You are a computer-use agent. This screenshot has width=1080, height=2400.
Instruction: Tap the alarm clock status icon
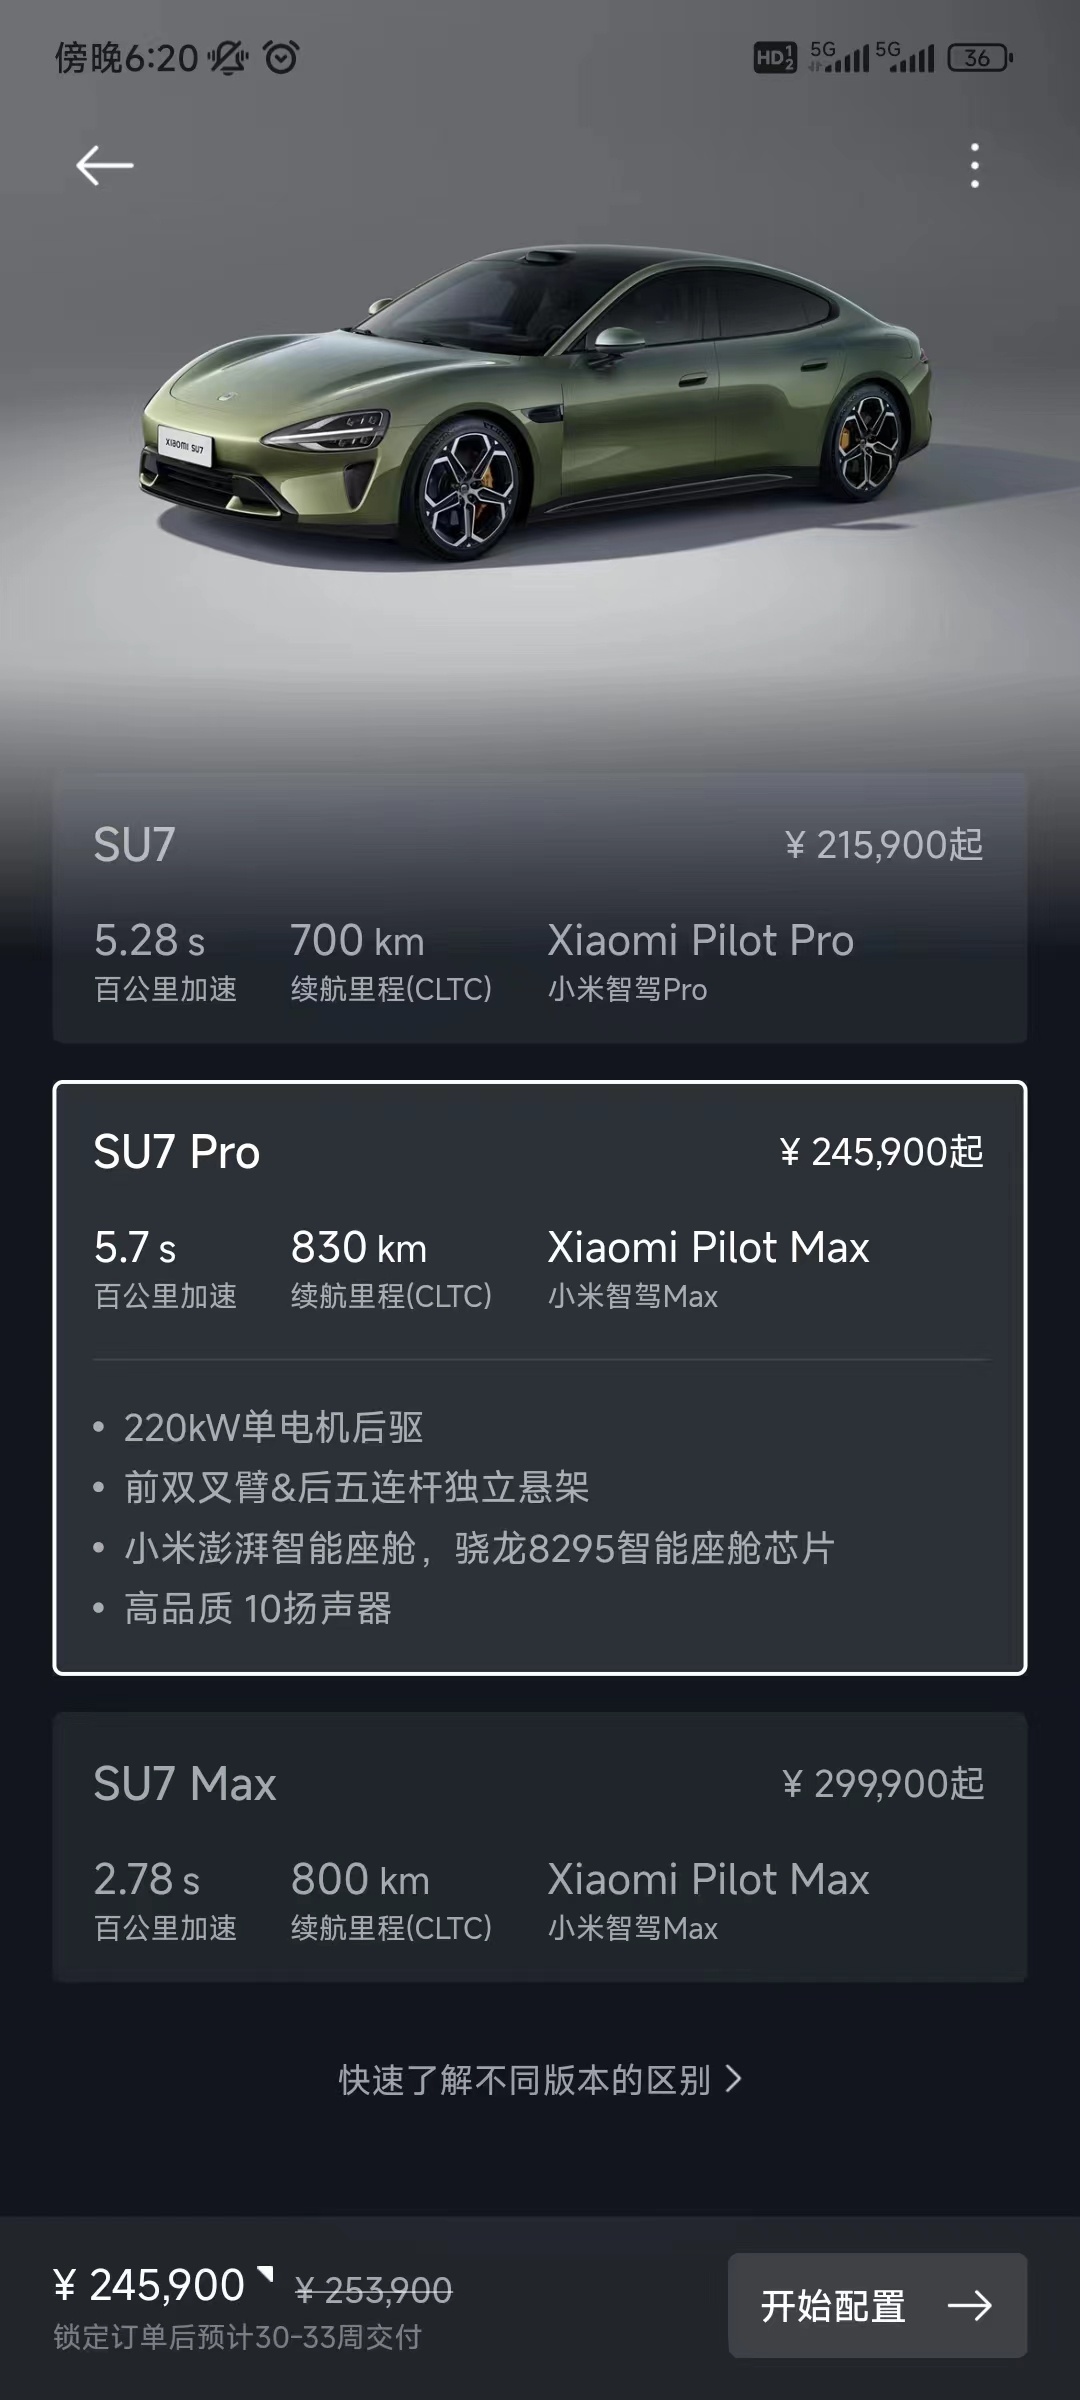281,58
